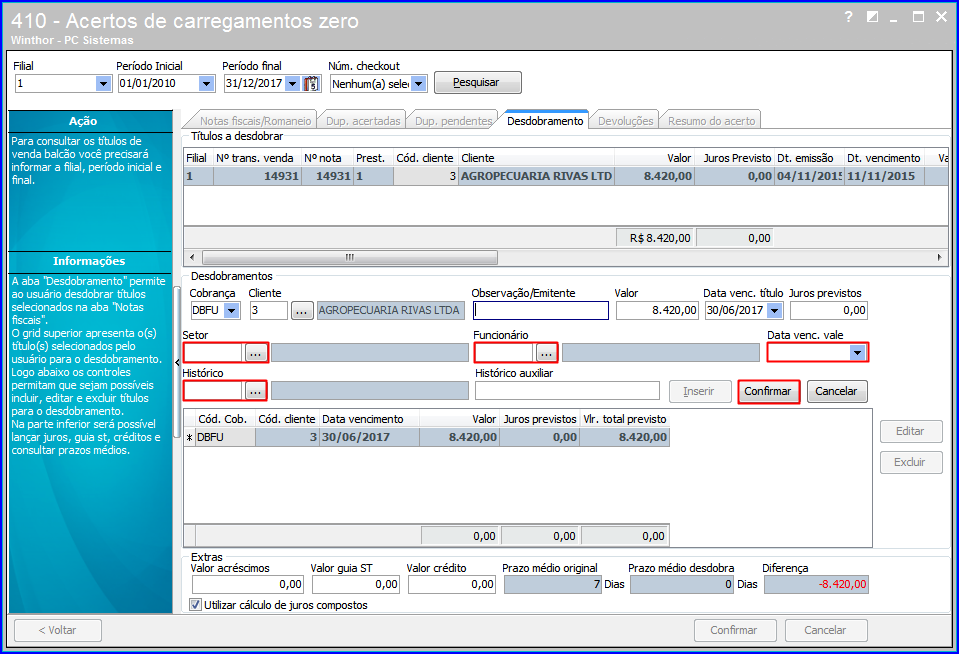The image size is (959, 654).
Task: Click the Inserir button
Action: (700, 392)
